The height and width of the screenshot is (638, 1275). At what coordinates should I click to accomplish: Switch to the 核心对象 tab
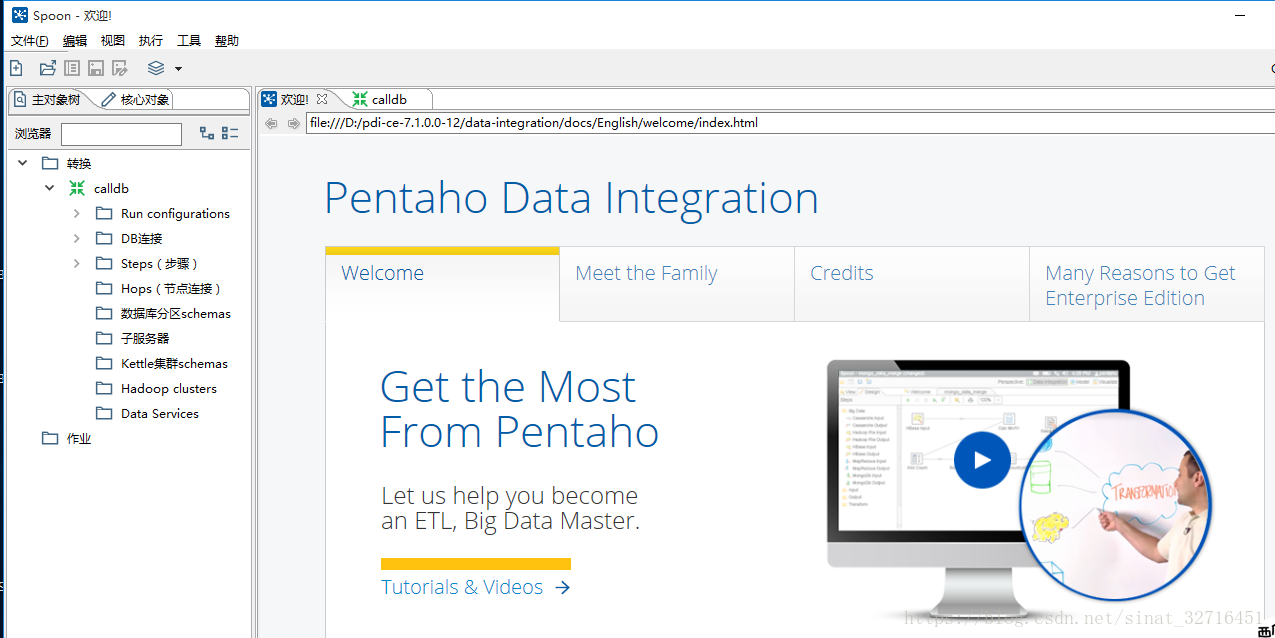tap(137, 100)
